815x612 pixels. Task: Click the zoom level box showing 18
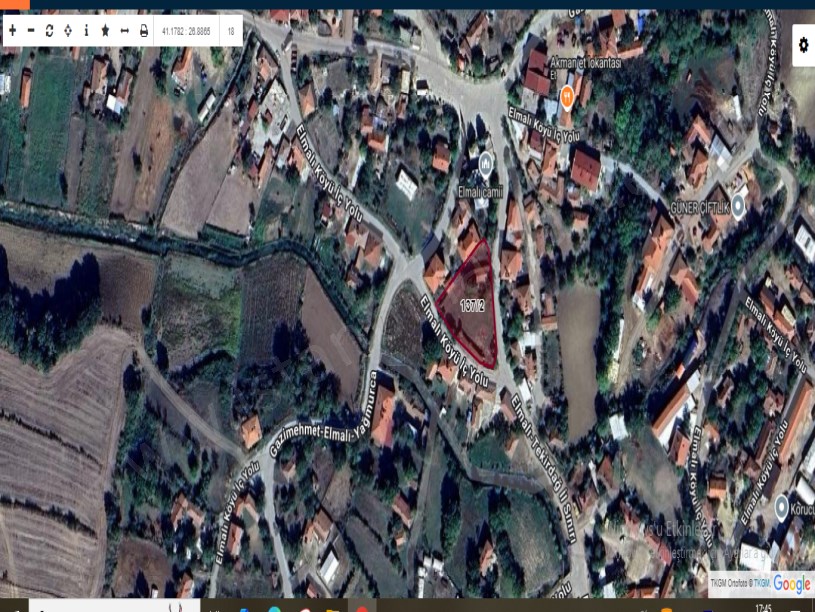[231, 31]
